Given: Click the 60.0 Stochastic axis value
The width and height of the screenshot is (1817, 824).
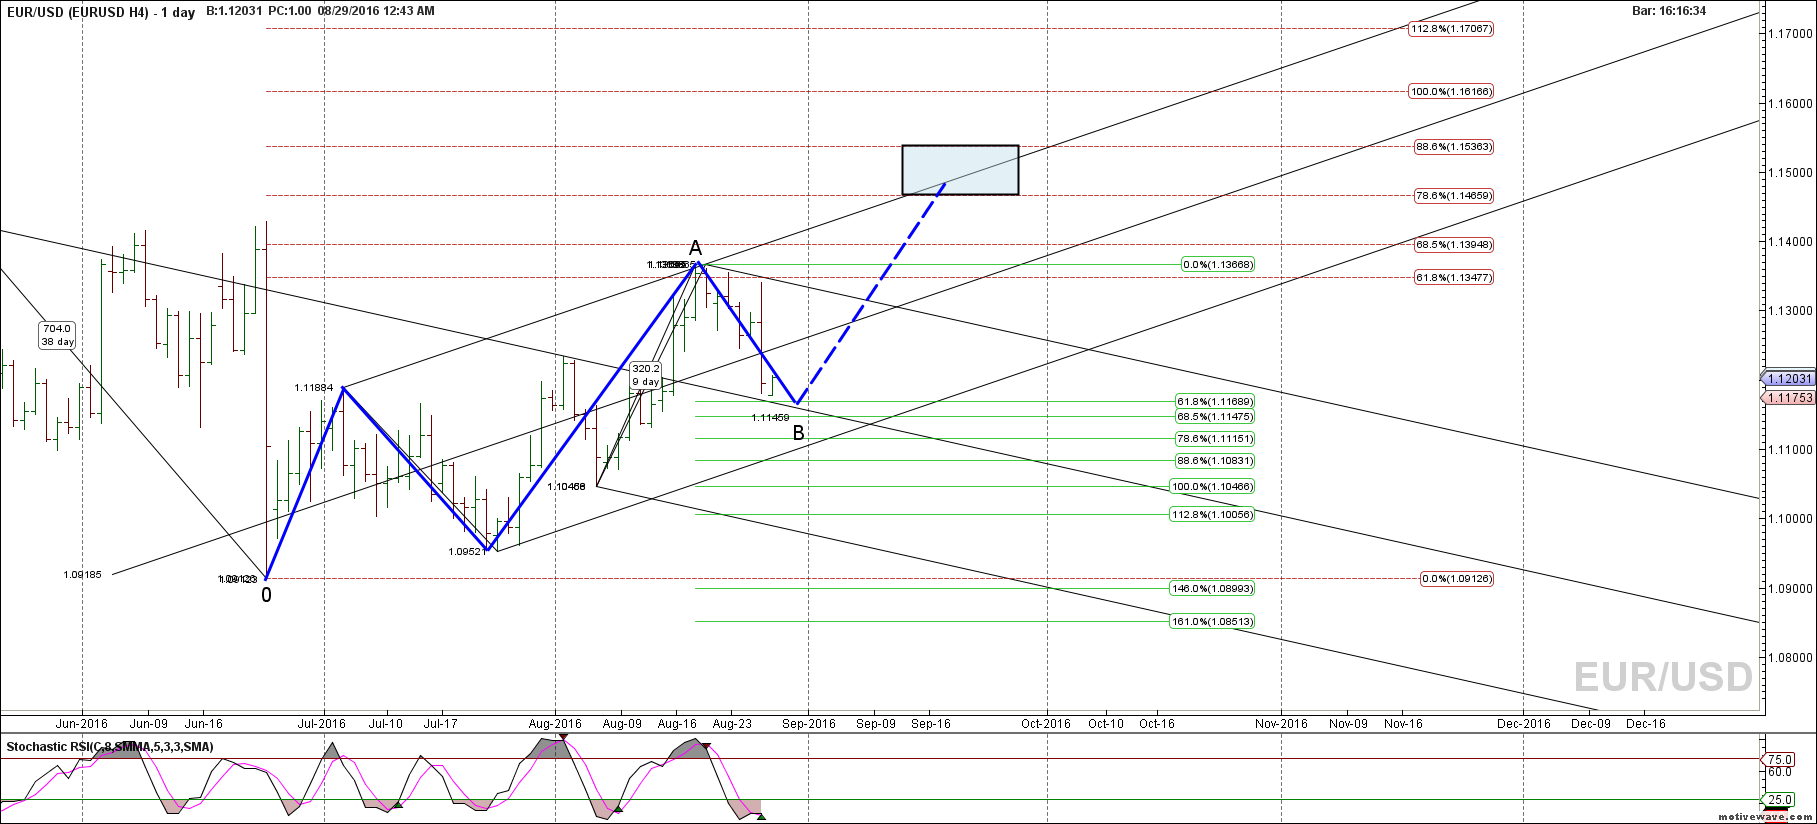Looking at the screenshot, I should point(1780,772).
